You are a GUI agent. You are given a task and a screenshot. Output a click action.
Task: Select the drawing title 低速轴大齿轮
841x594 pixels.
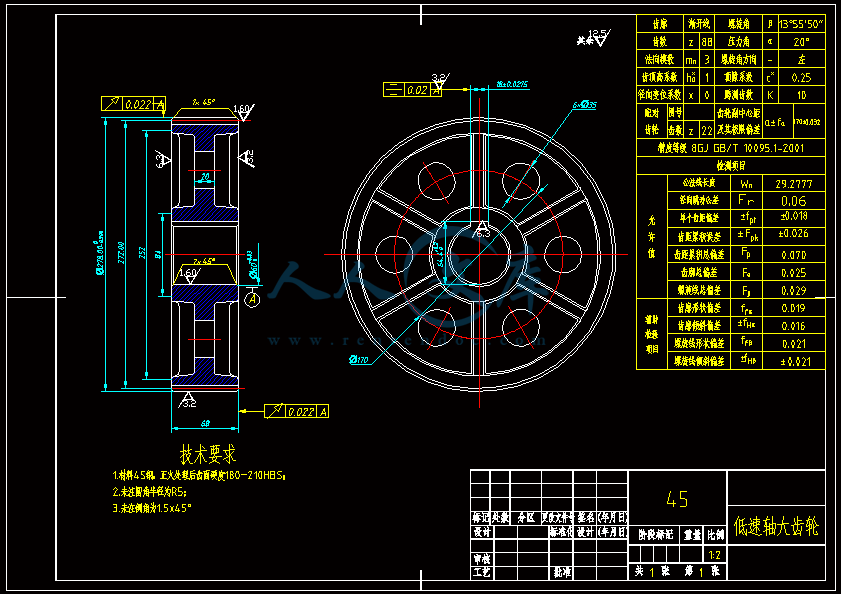776,526
